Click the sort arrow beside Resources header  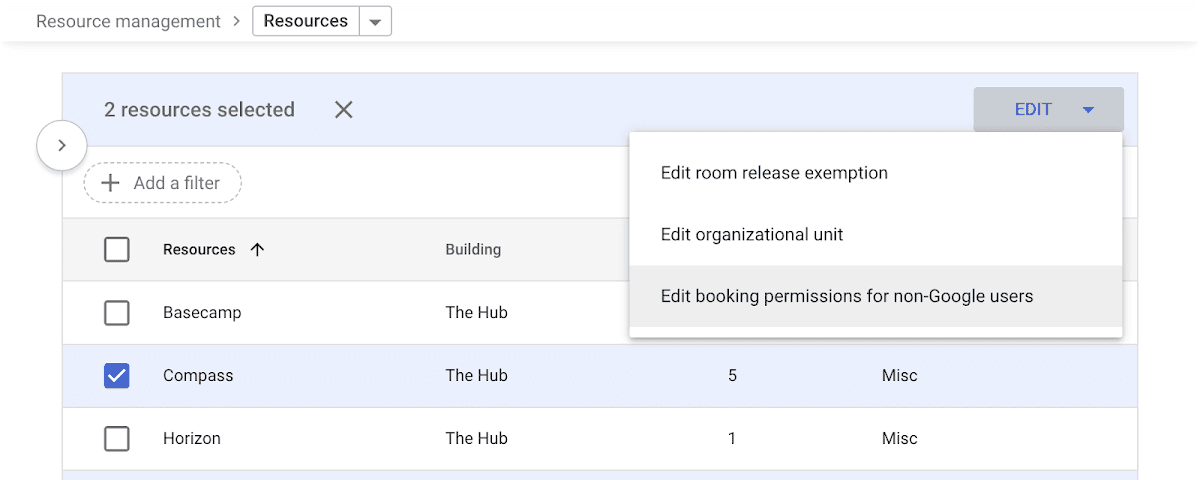(x=257, y=250)
